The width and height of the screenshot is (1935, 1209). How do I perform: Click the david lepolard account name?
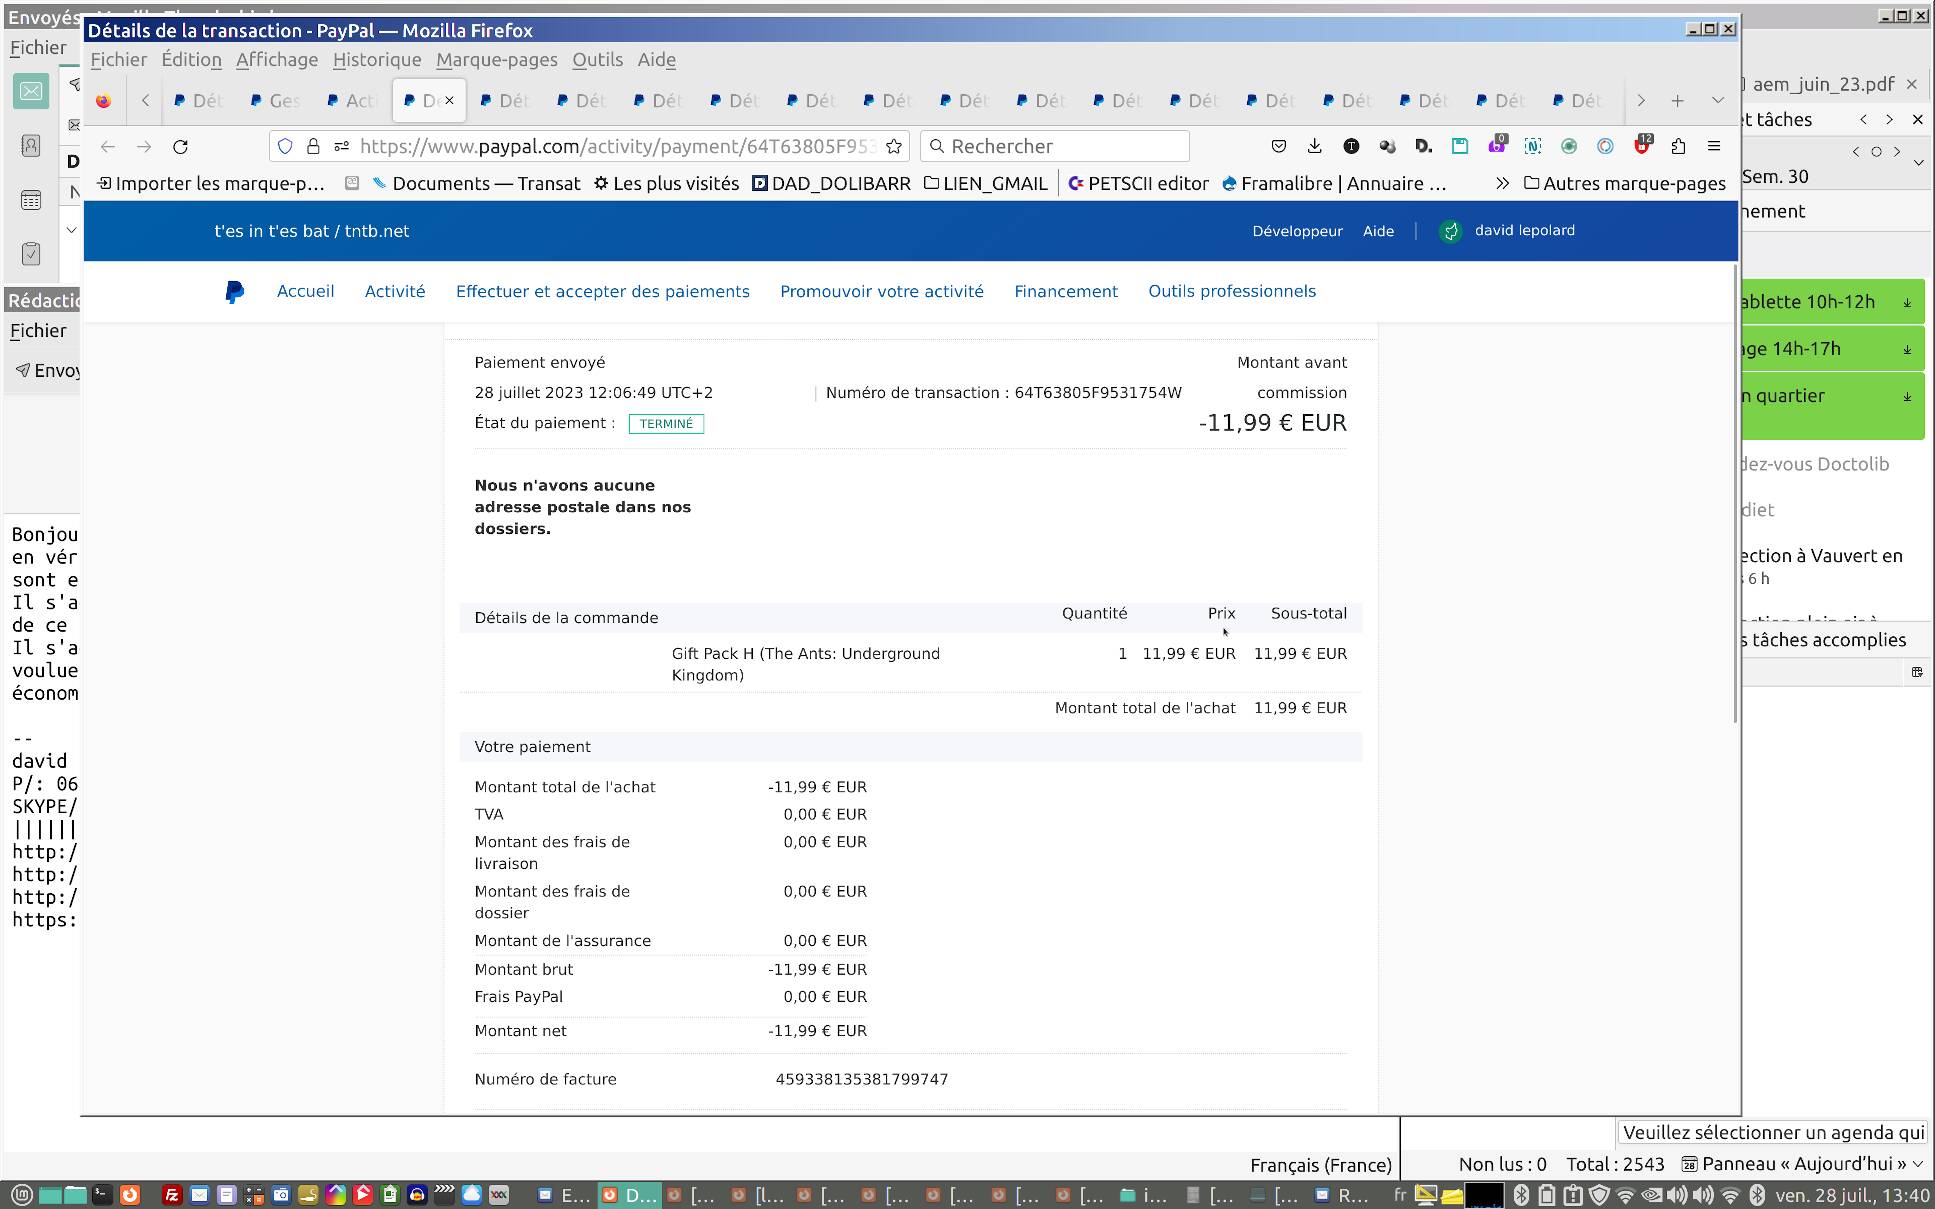1524,230
